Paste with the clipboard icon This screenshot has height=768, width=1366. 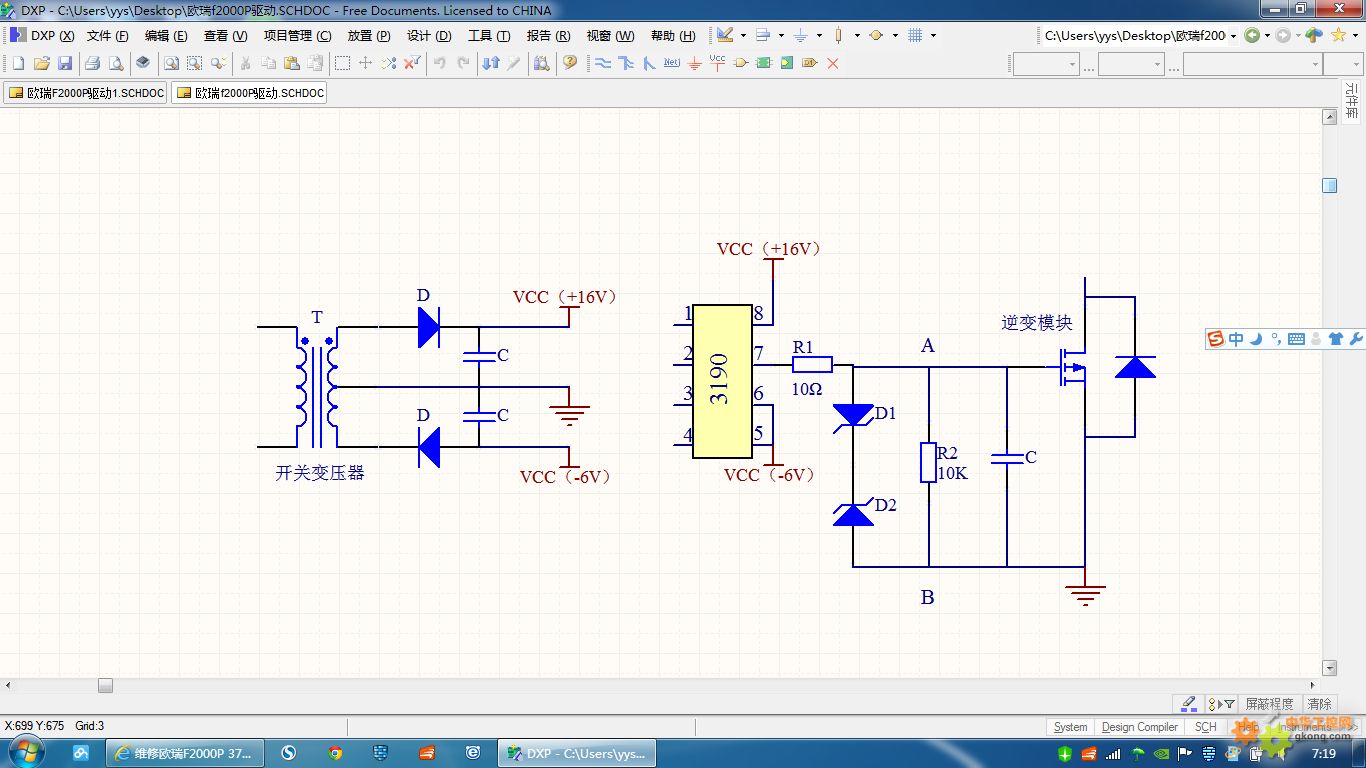(x=291, y=63)
